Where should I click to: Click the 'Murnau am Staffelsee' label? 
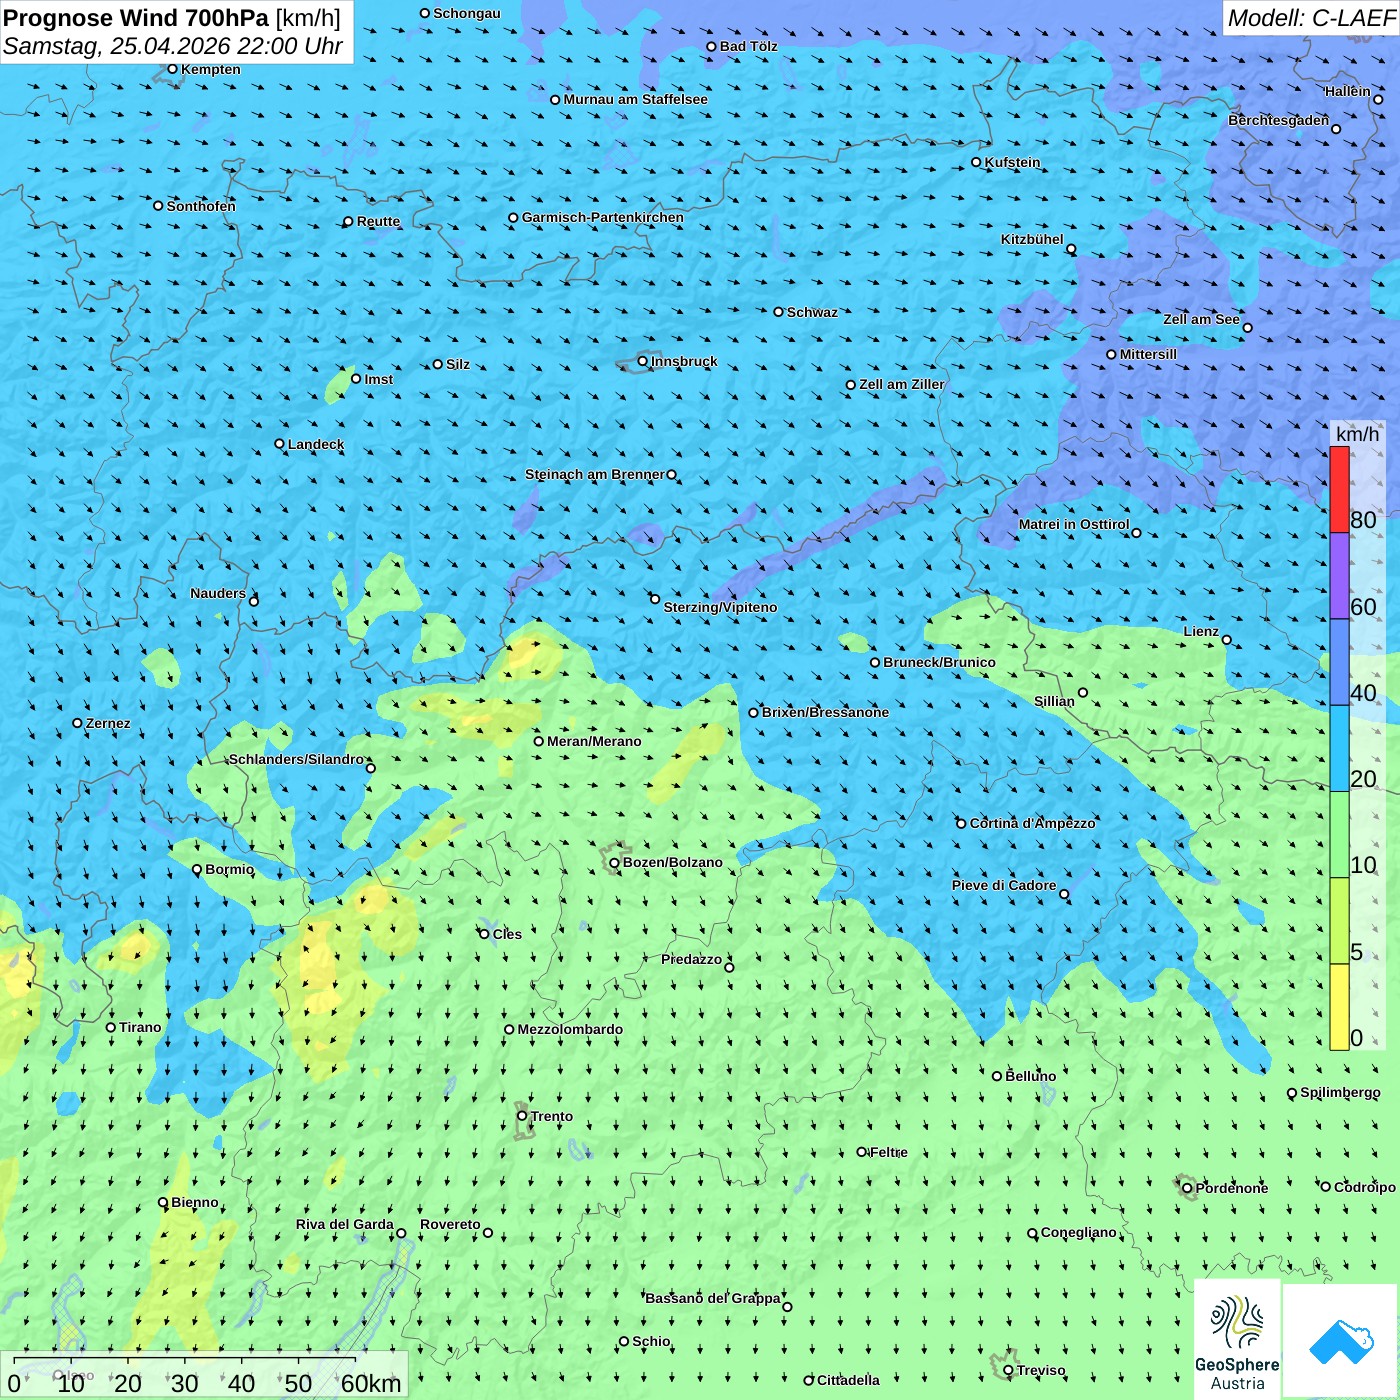tap(635, 99)
